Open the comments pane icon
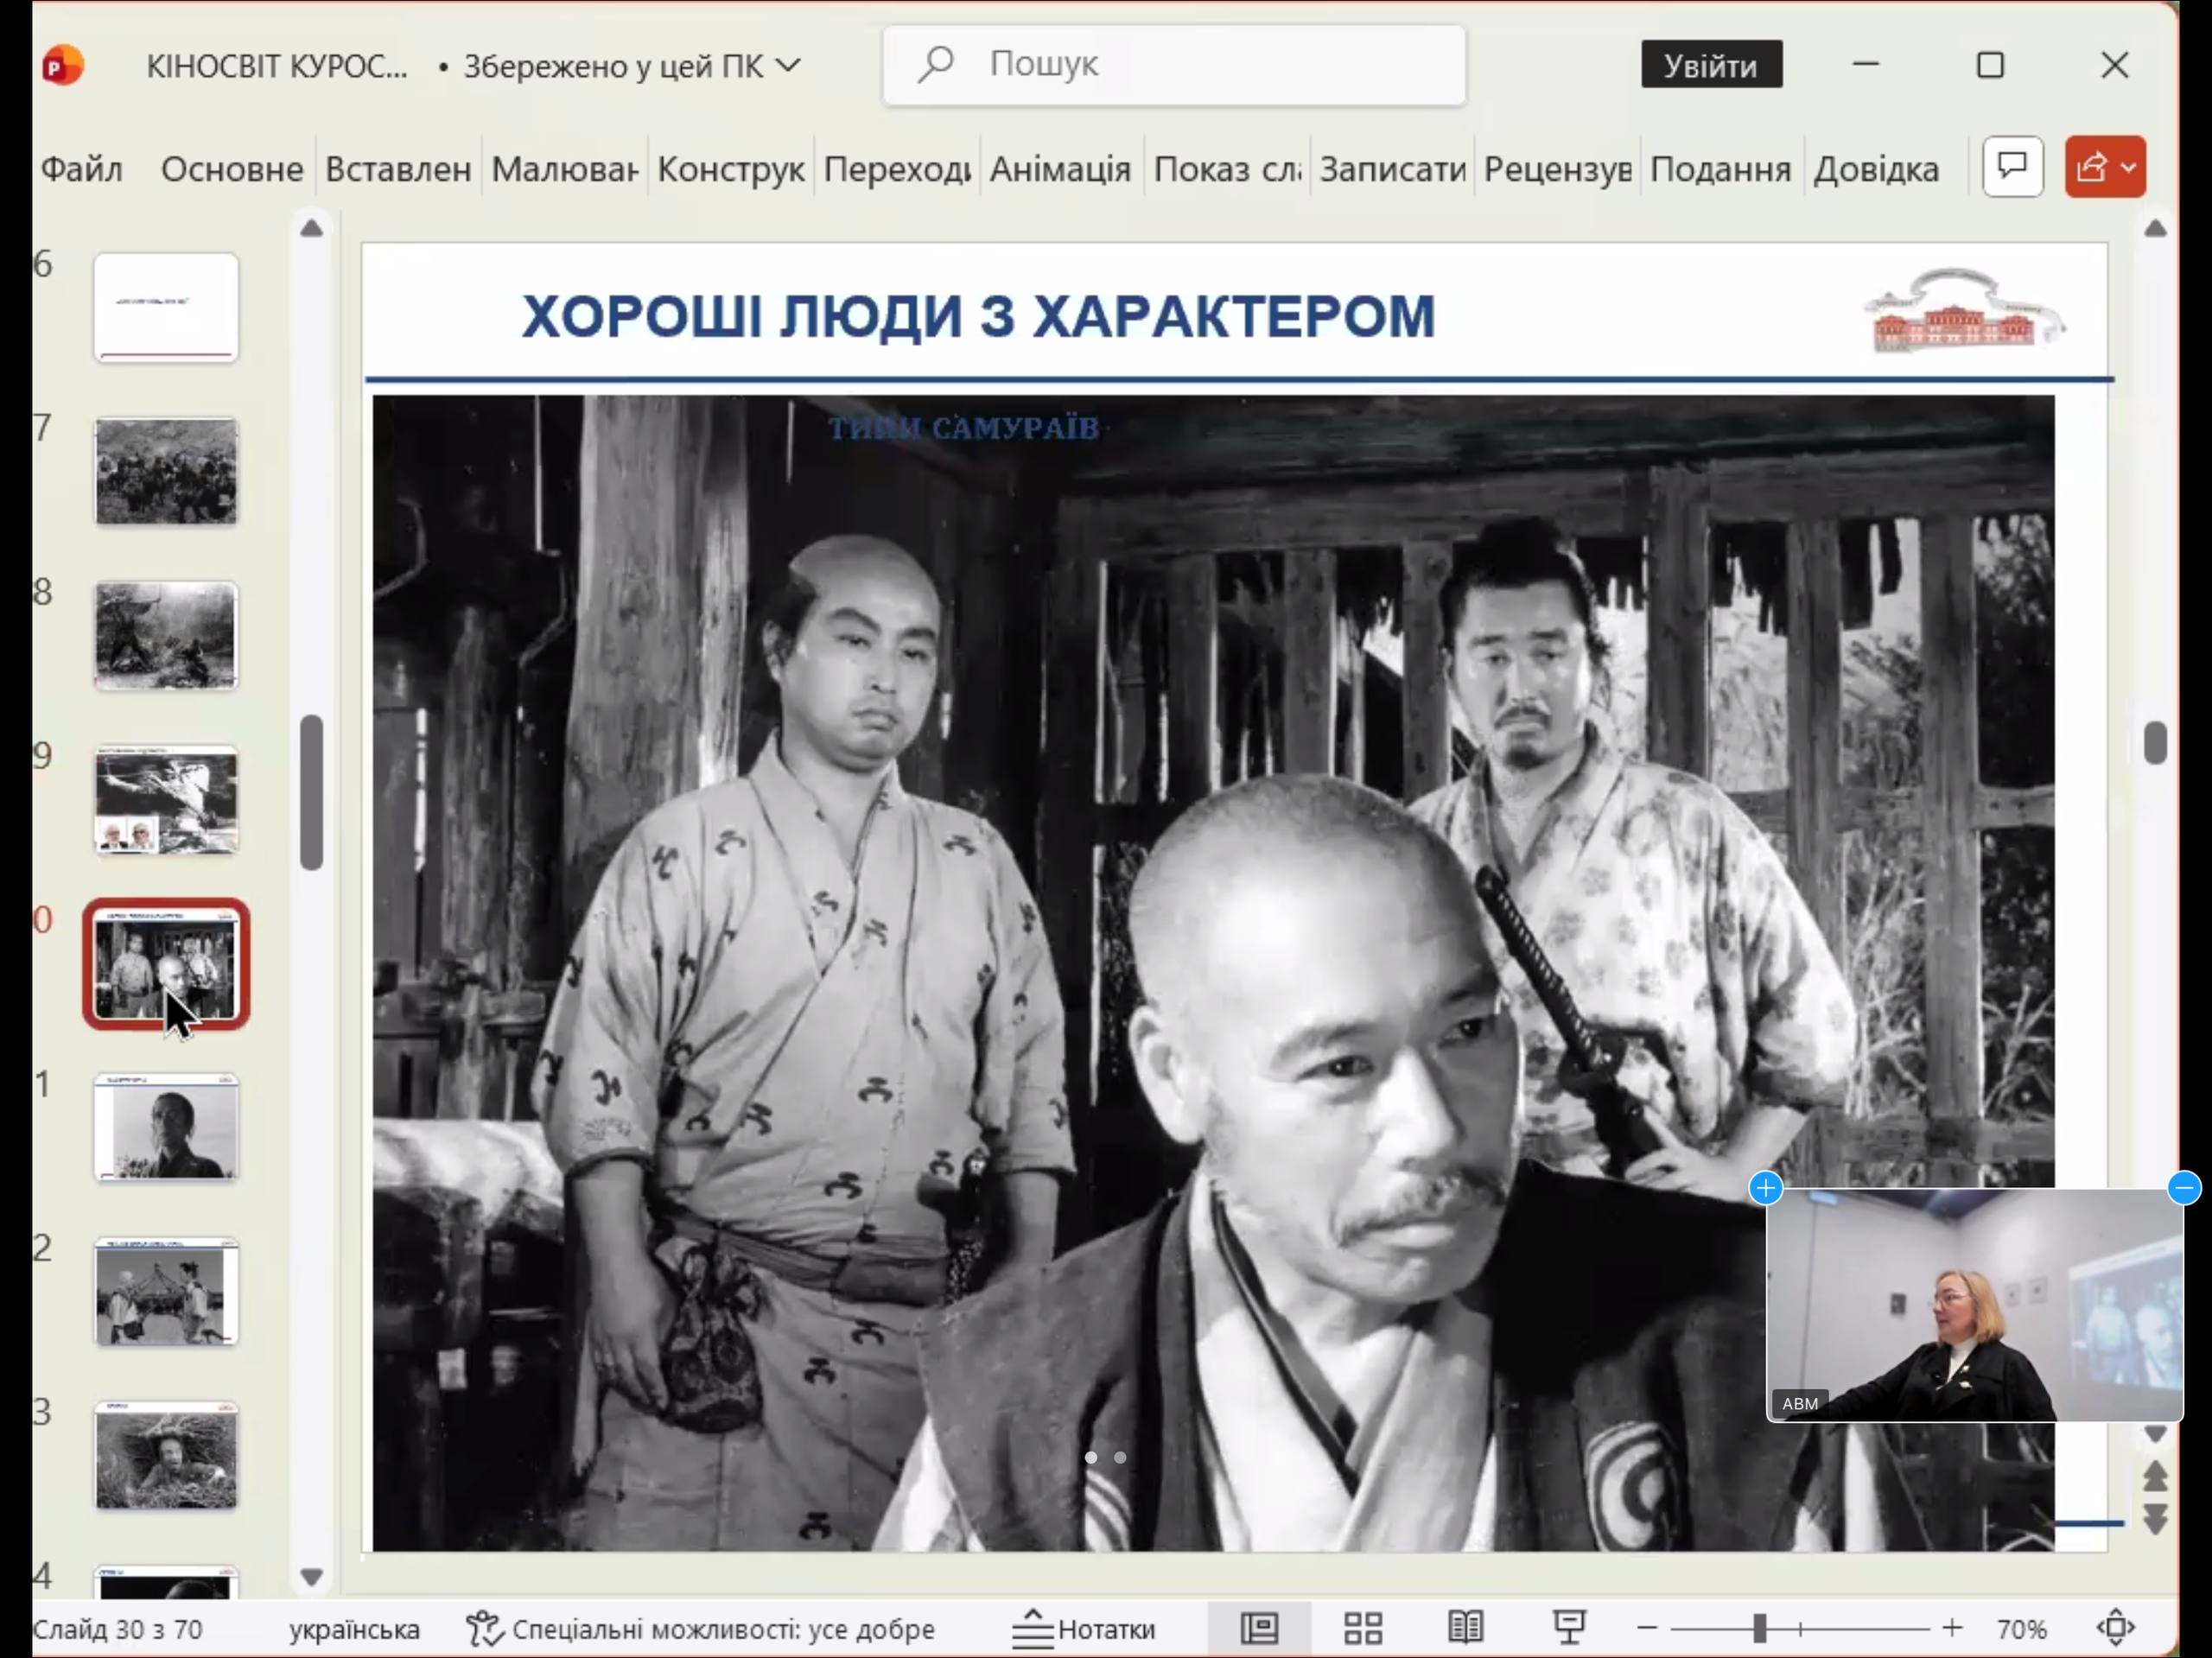Viewport: 2212px width, 1658px height. coord(2012,167)
